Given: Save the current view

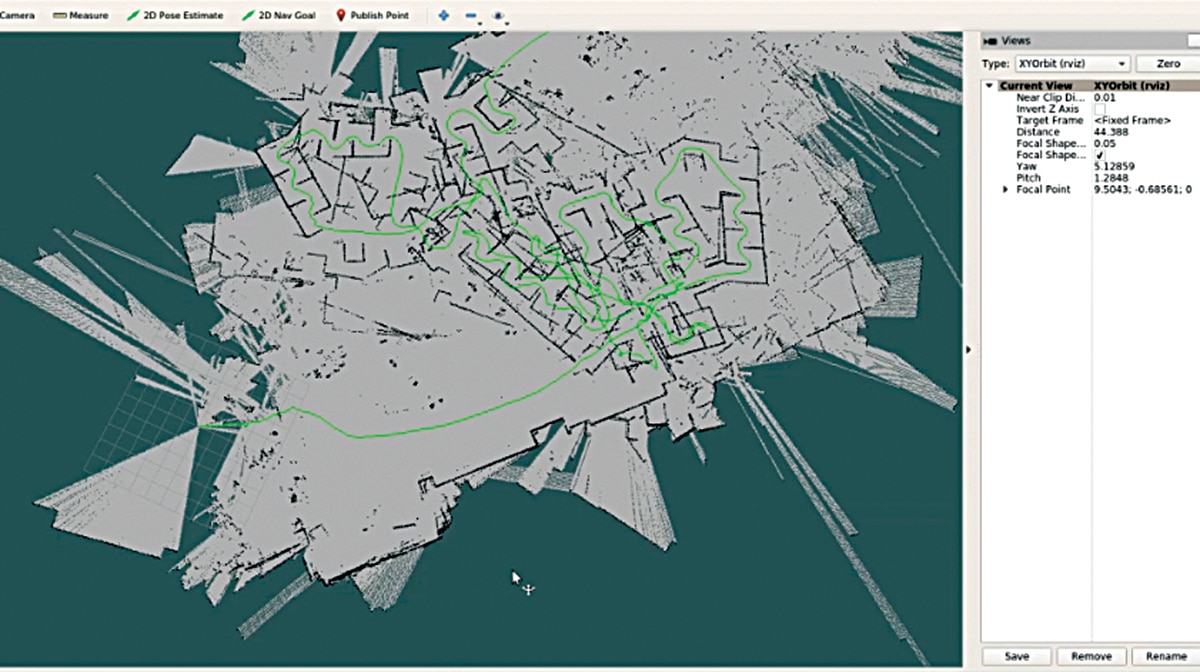Looking at the screenshot, I should coord(1015,656).
